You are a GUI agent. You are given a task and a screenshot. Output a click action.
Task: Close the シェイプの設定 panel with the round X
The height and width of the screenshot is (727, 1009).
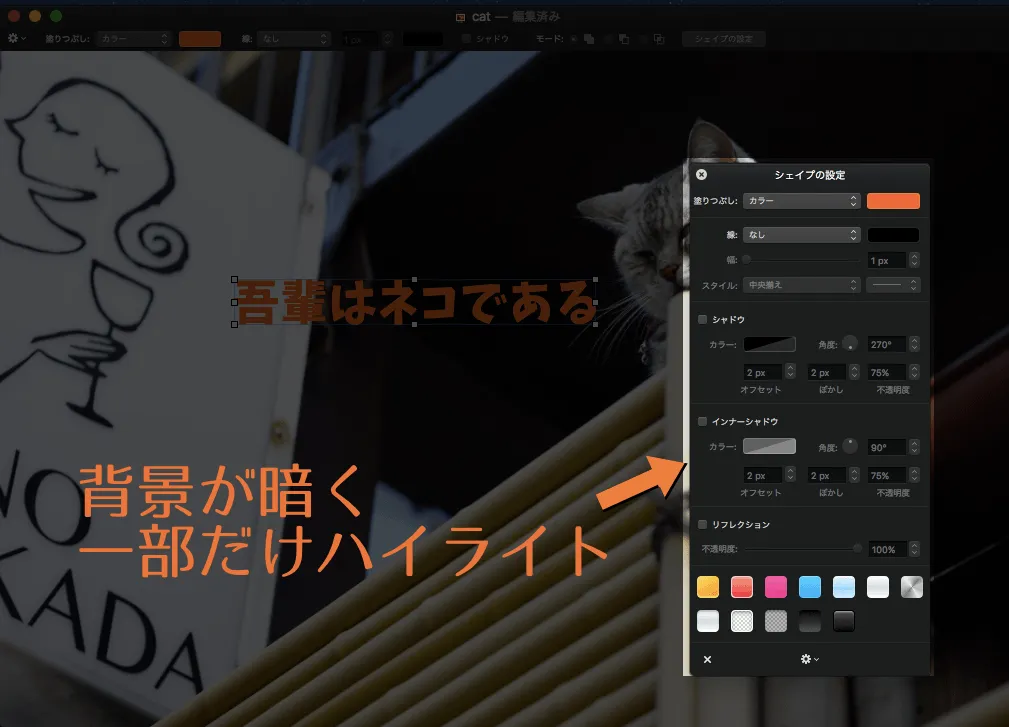click(701, 174)
